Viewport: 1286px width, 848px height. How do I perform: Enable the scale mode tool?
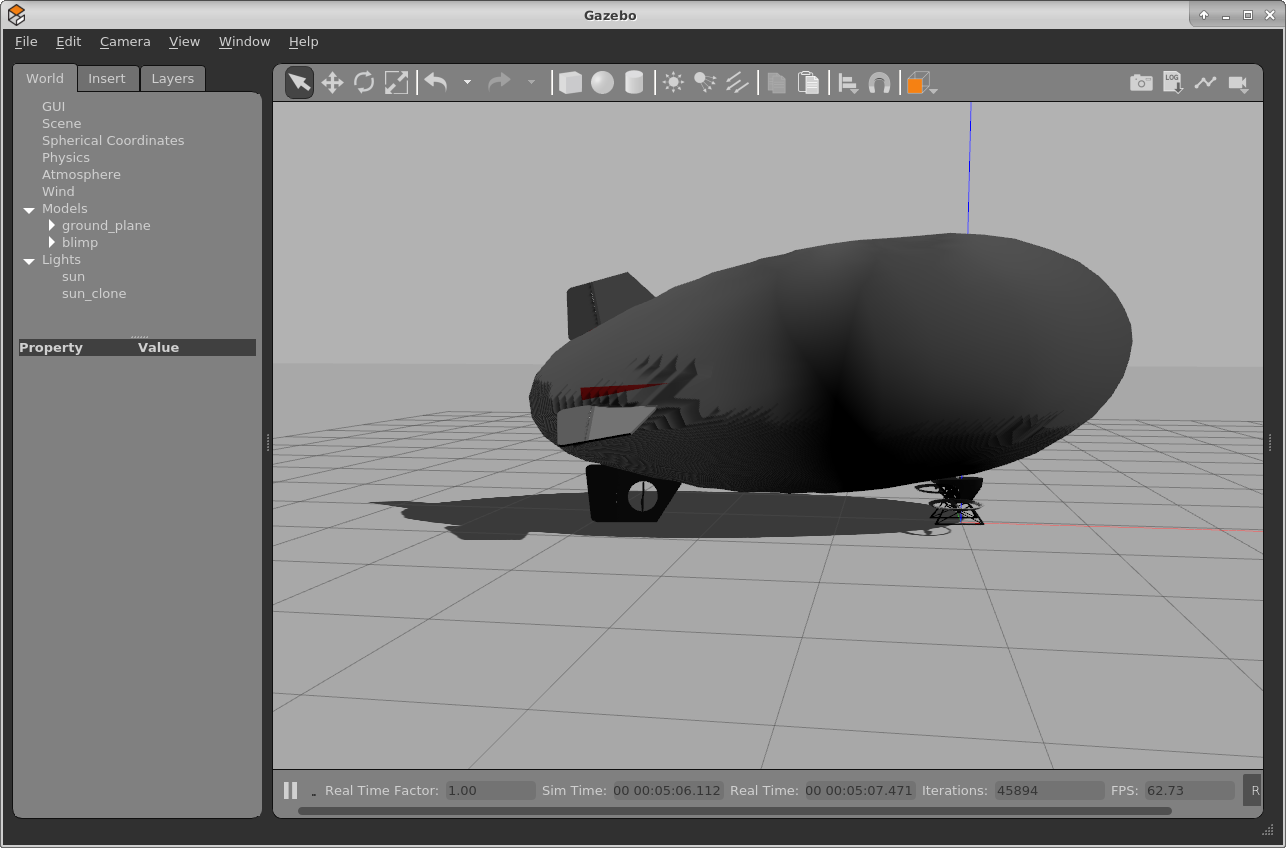pyautogui.click(x=396, y=83)
